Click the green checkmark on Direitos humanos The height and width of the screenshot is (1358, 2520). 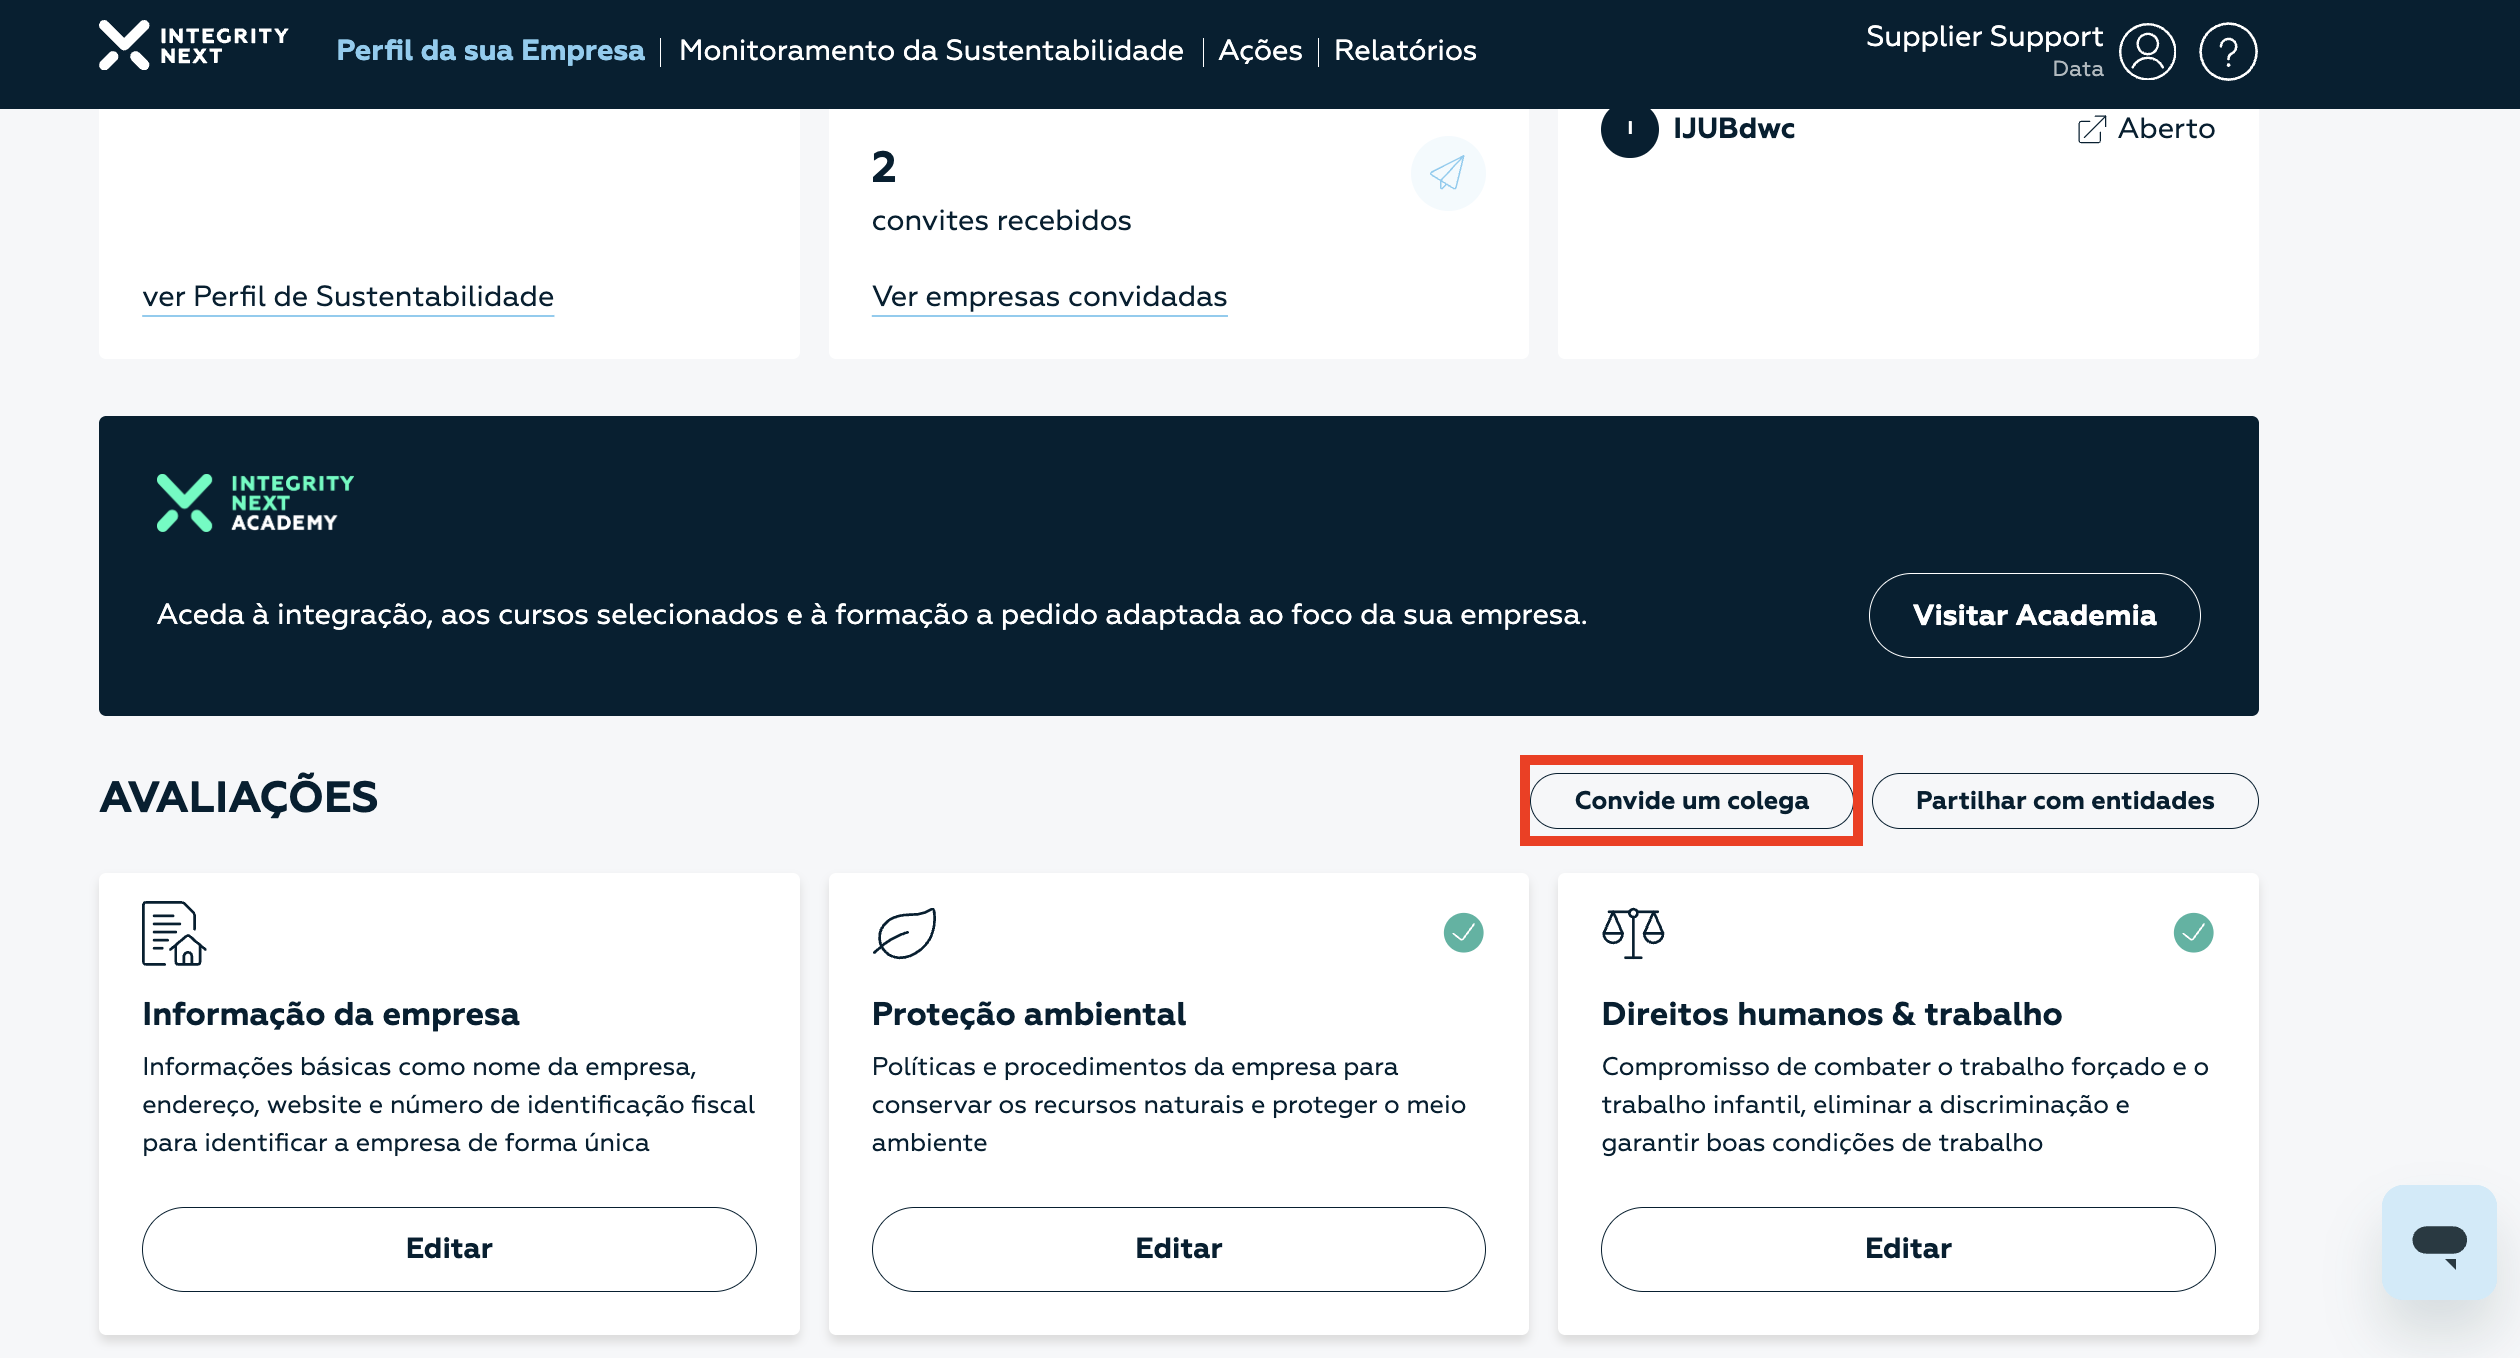(x=2193, y=933)
